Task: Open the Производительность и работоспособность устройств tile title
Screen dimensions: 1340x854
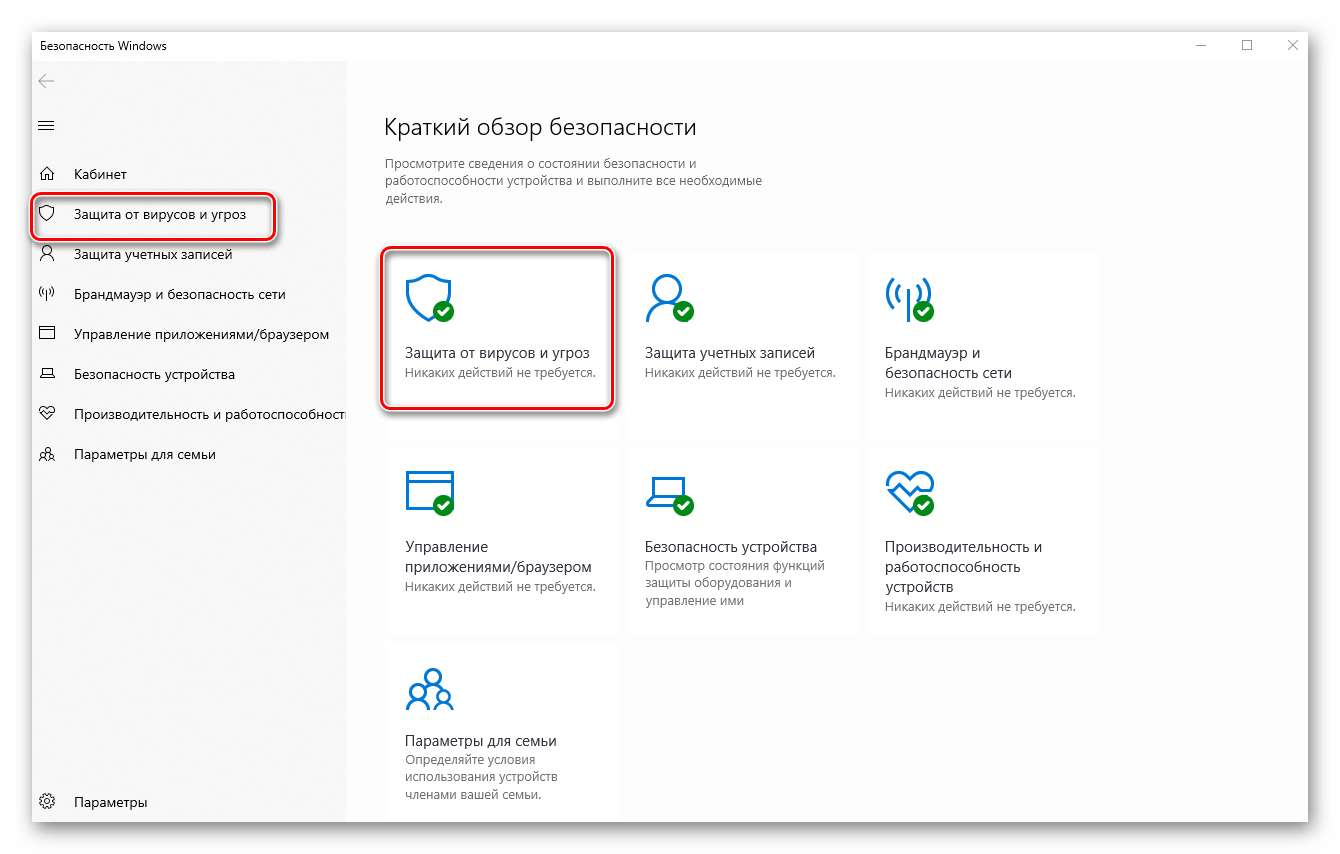Action: click(963, 567)
